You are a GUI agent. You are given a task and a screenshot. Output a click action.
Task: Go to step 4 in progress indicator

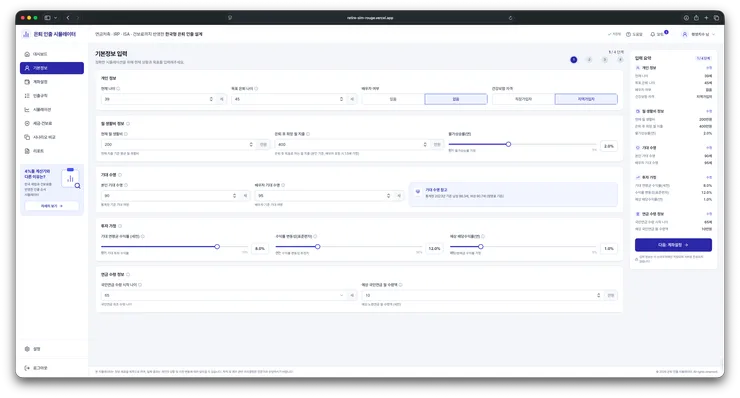coord(620,59)
